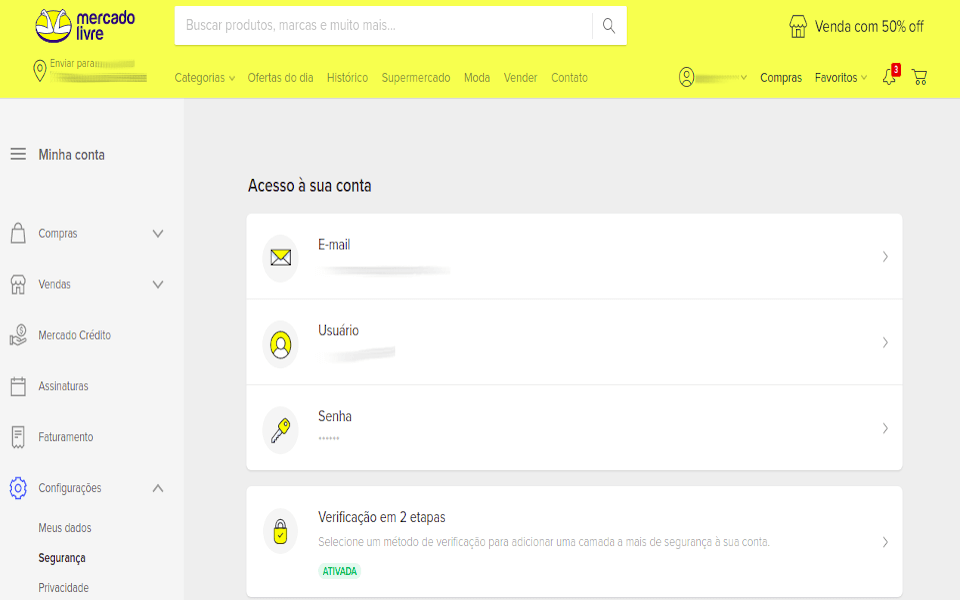Collapse the Configurações sidebar section chevron

[158, 488]
